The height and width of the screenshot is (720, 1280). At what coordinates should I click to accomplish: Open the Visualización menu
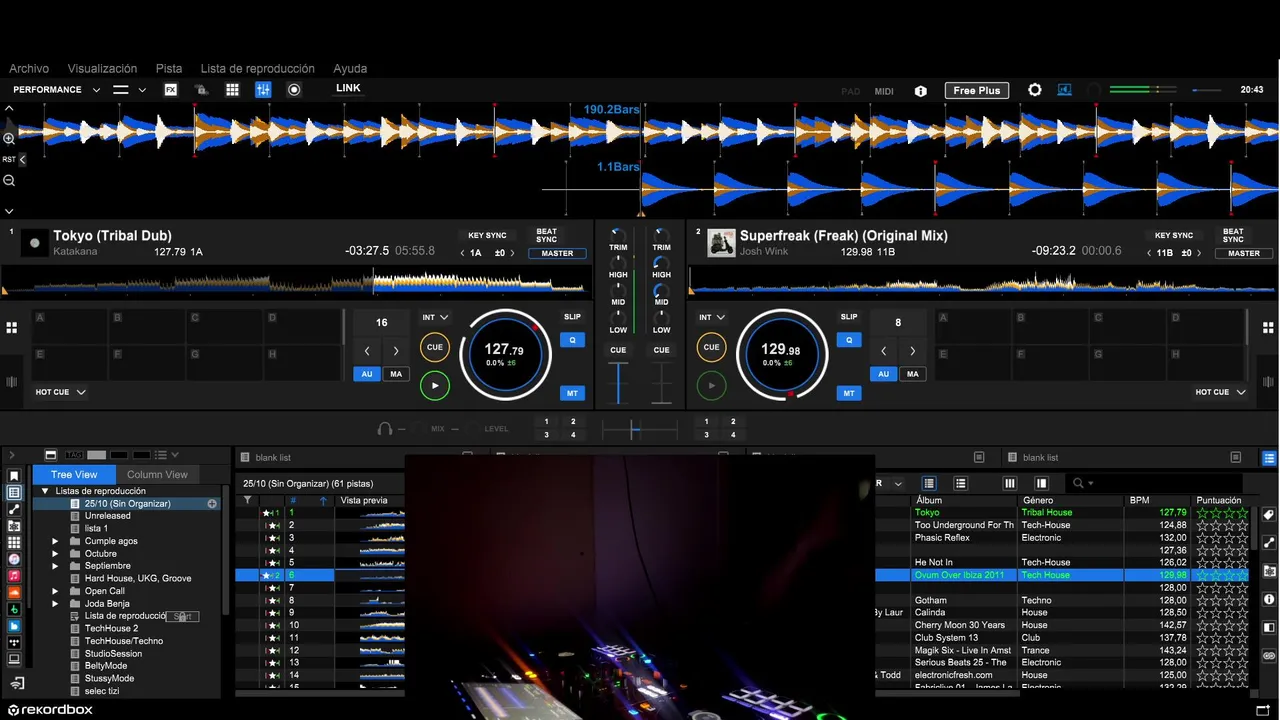(102, 69)
